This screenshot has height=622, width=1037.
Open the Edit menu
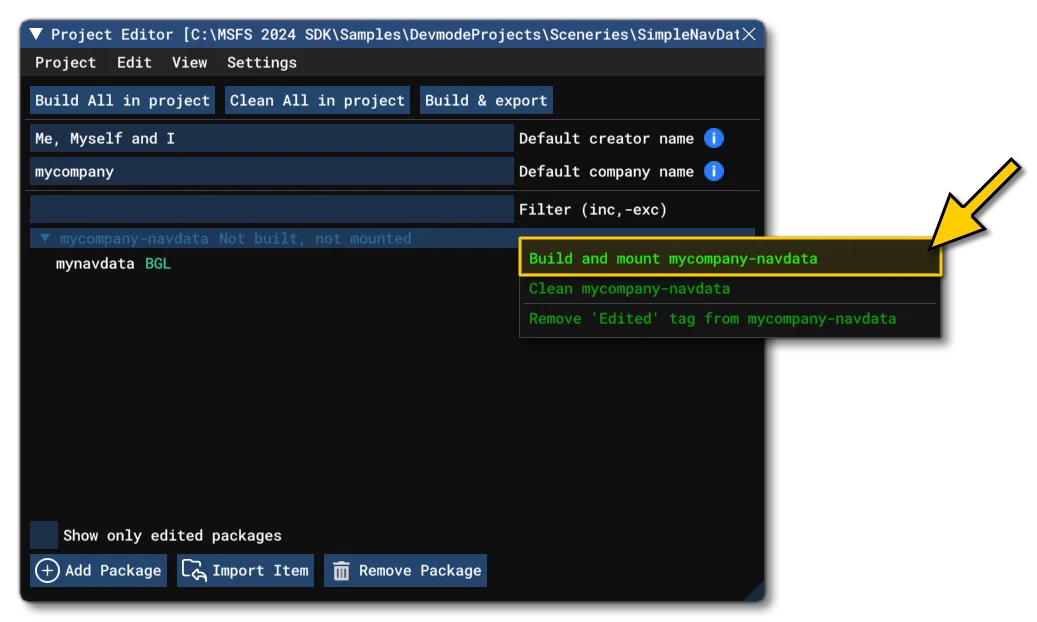[x=134, y=62]
